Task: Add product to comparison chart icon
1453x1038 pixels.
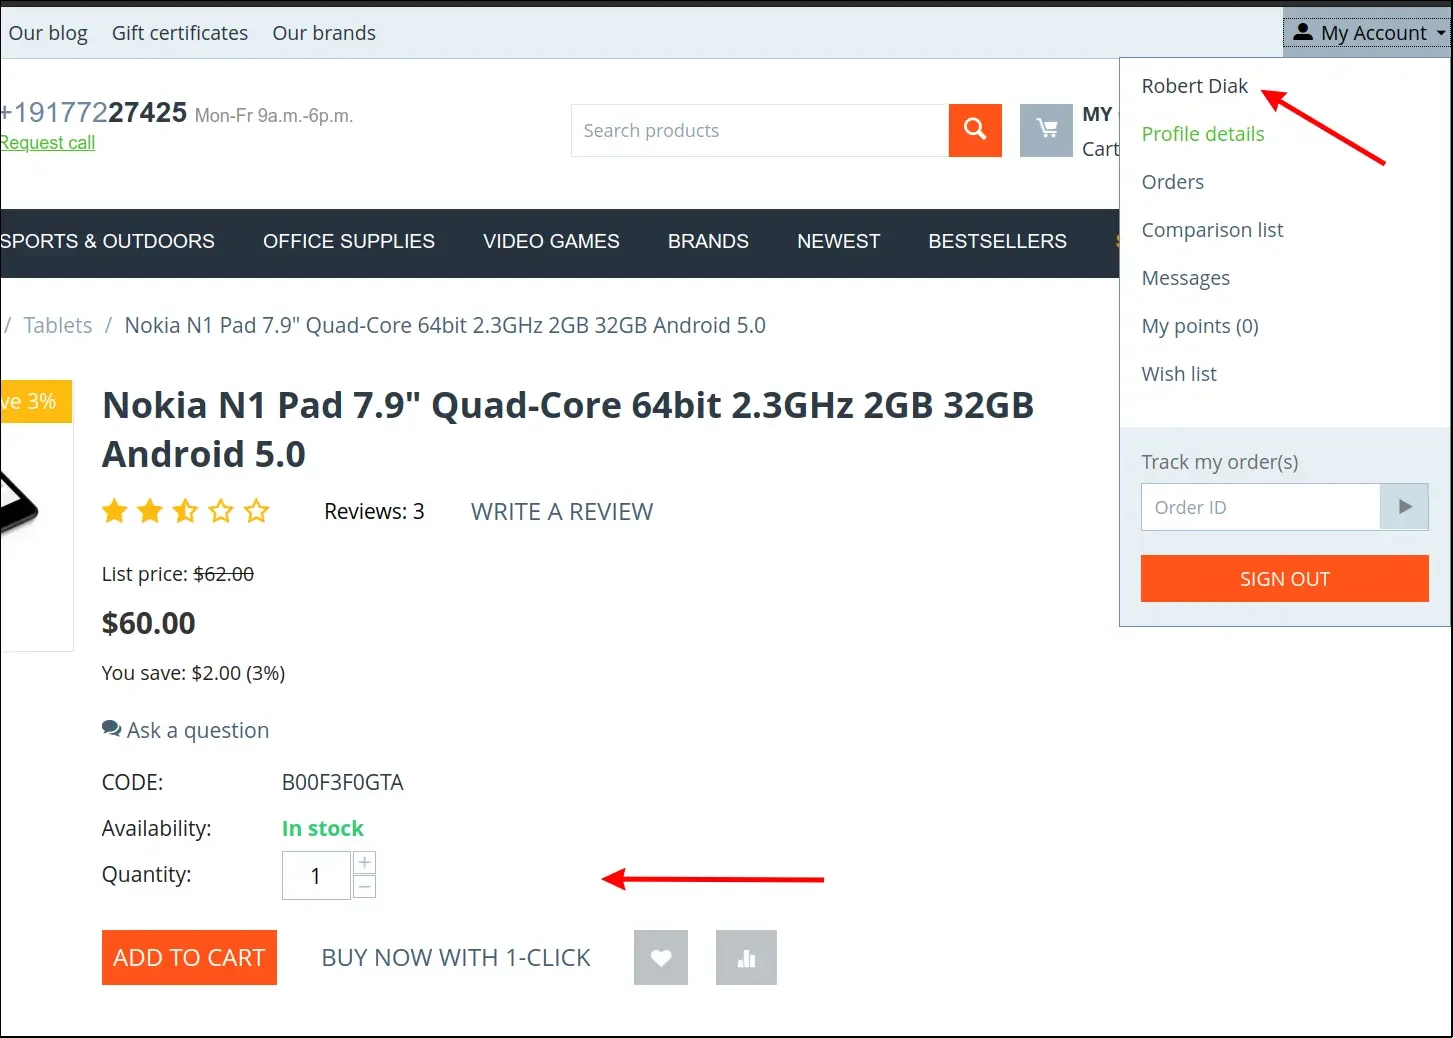Action: coord(746,957)
